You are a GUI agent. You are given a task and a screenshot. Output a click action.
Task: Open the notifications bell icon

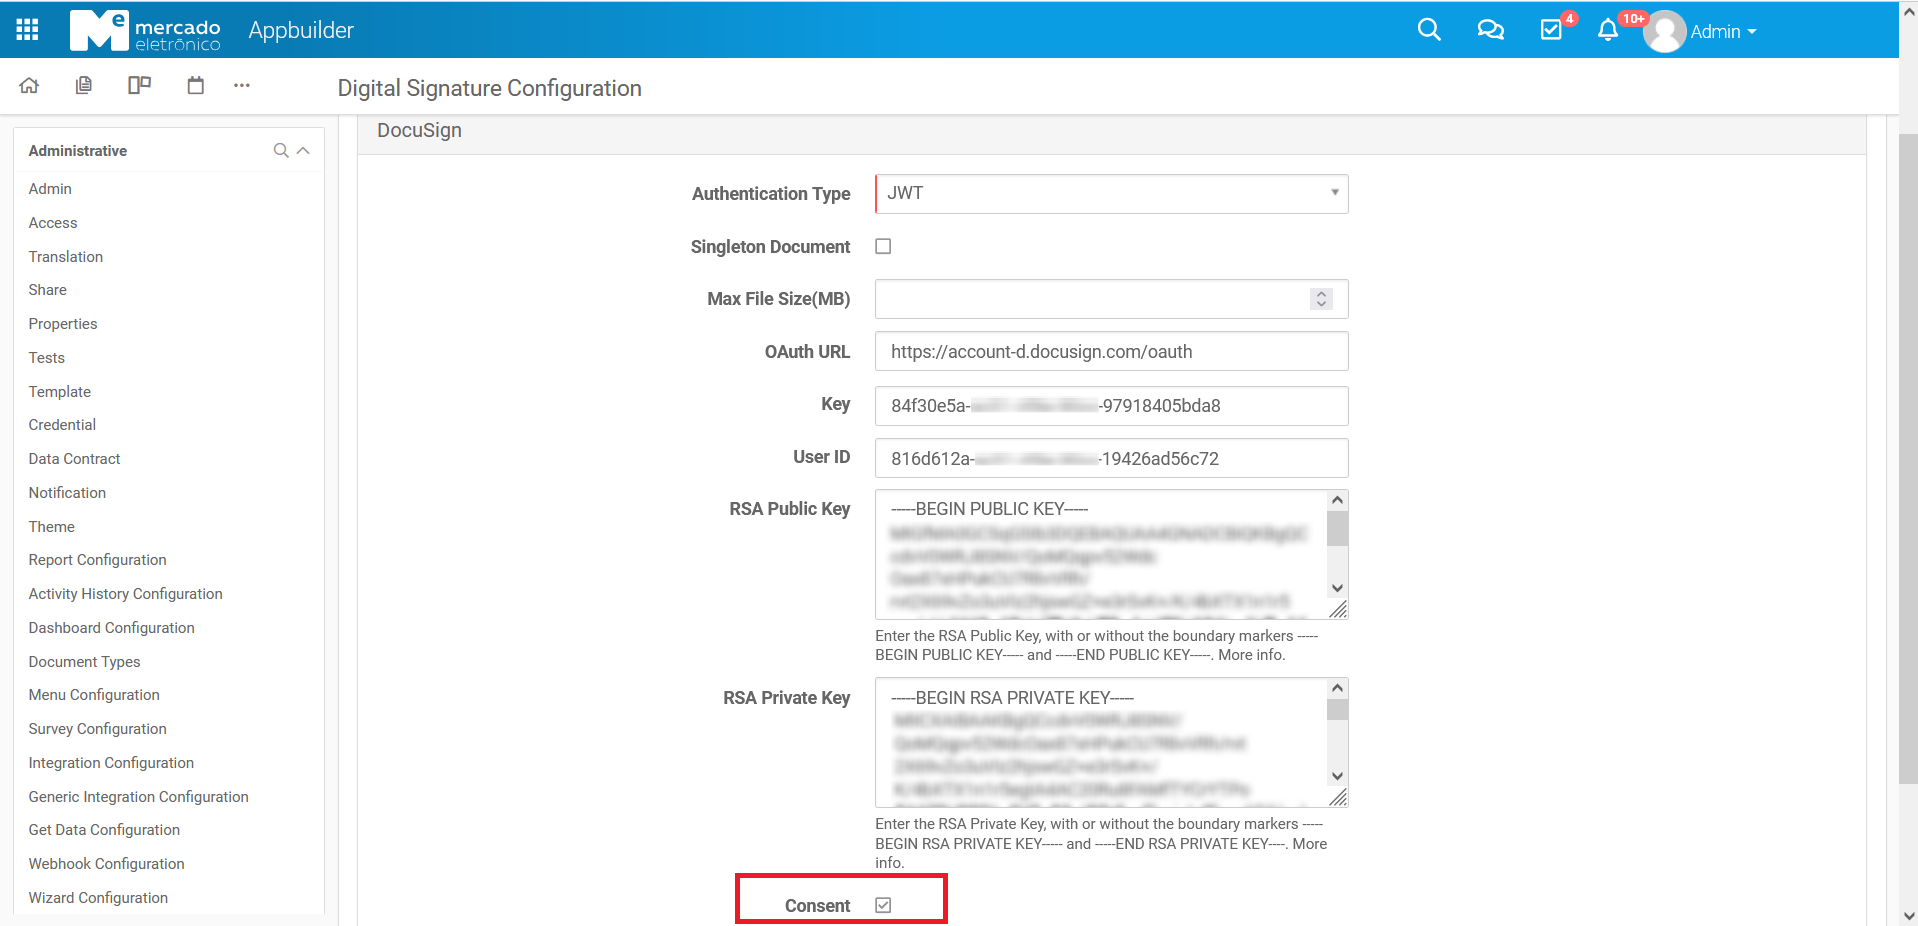(1607, 30)
